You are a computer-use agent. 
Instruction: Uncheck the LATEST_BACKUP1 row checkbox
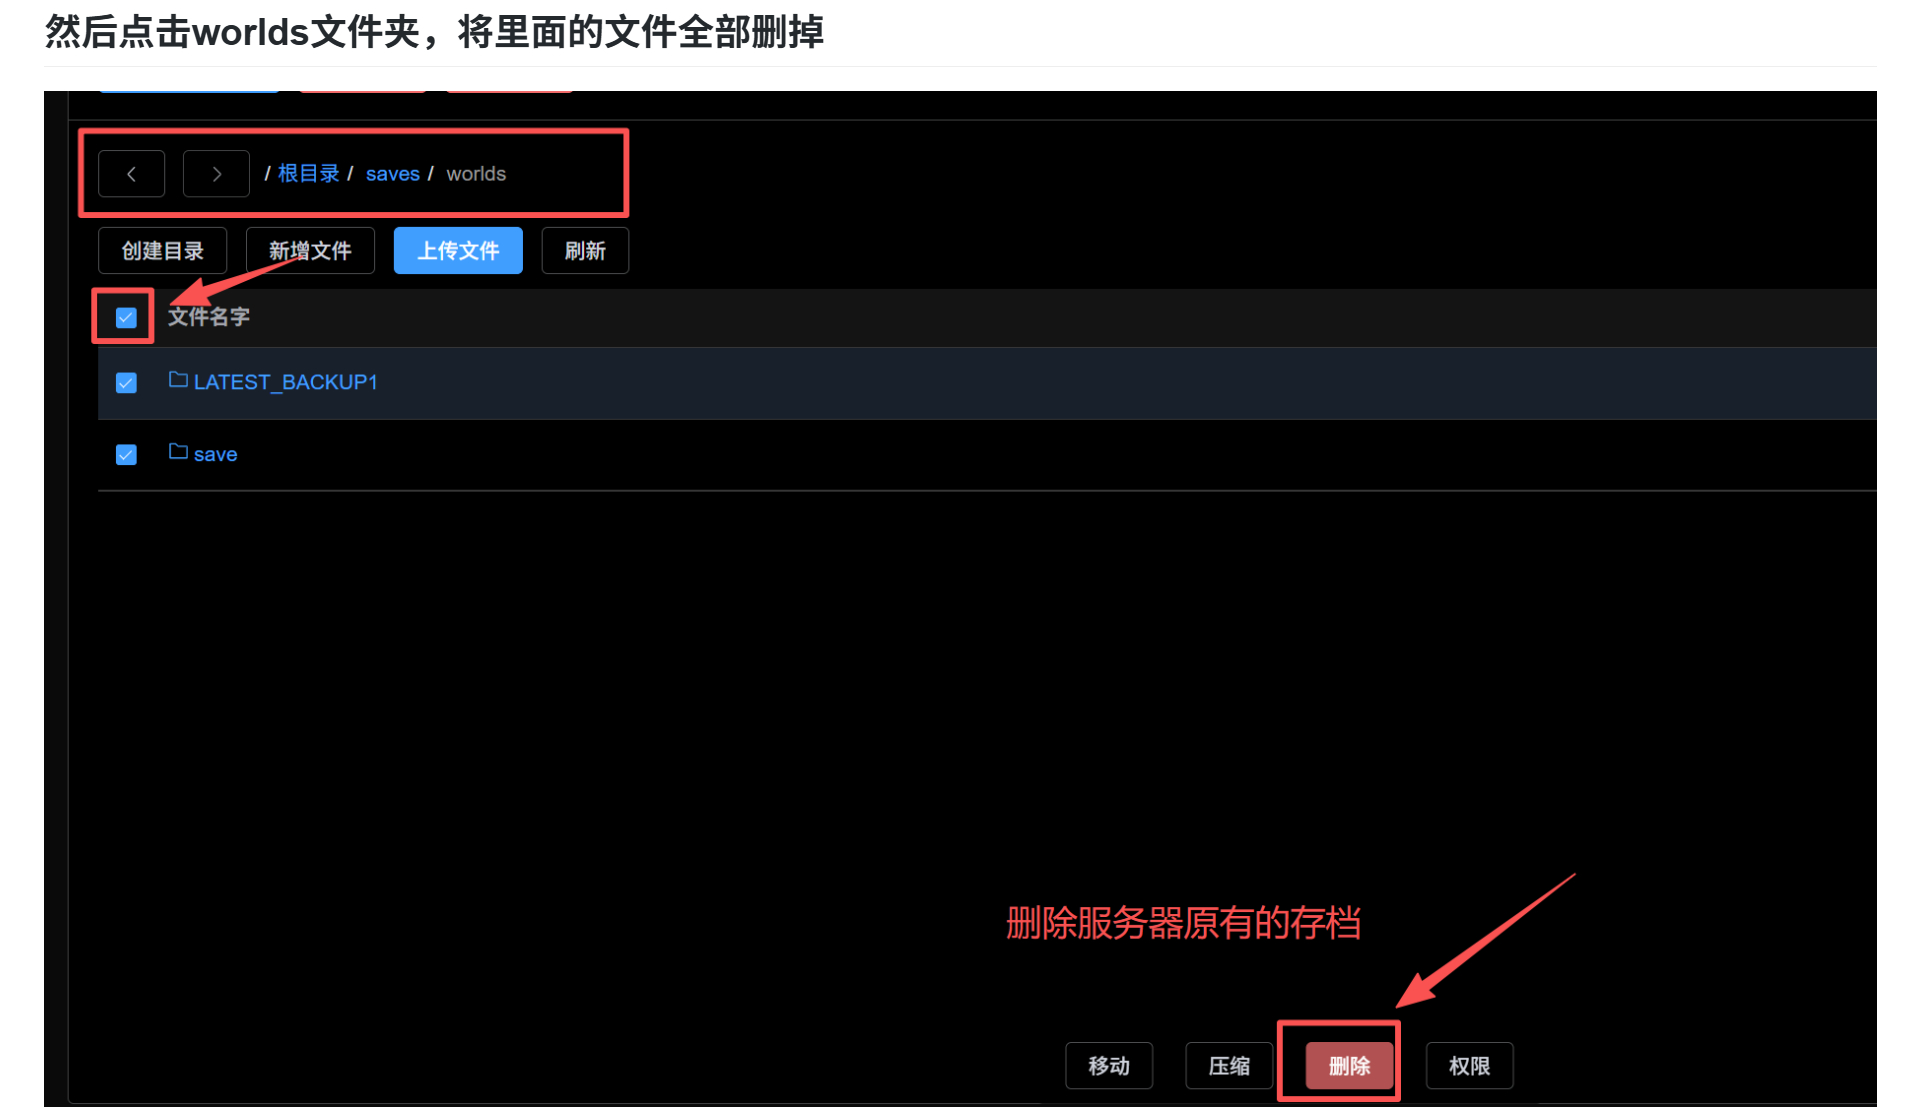(126, 383)
